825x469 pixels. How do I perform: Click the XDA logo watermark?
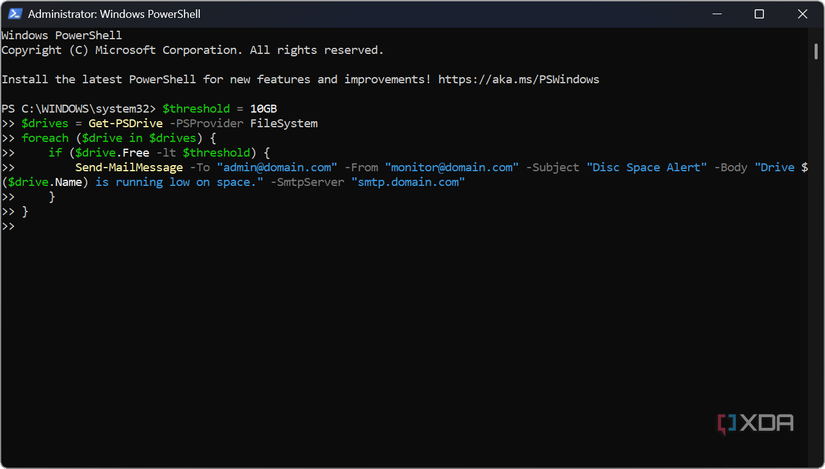(x=755, y=423)
